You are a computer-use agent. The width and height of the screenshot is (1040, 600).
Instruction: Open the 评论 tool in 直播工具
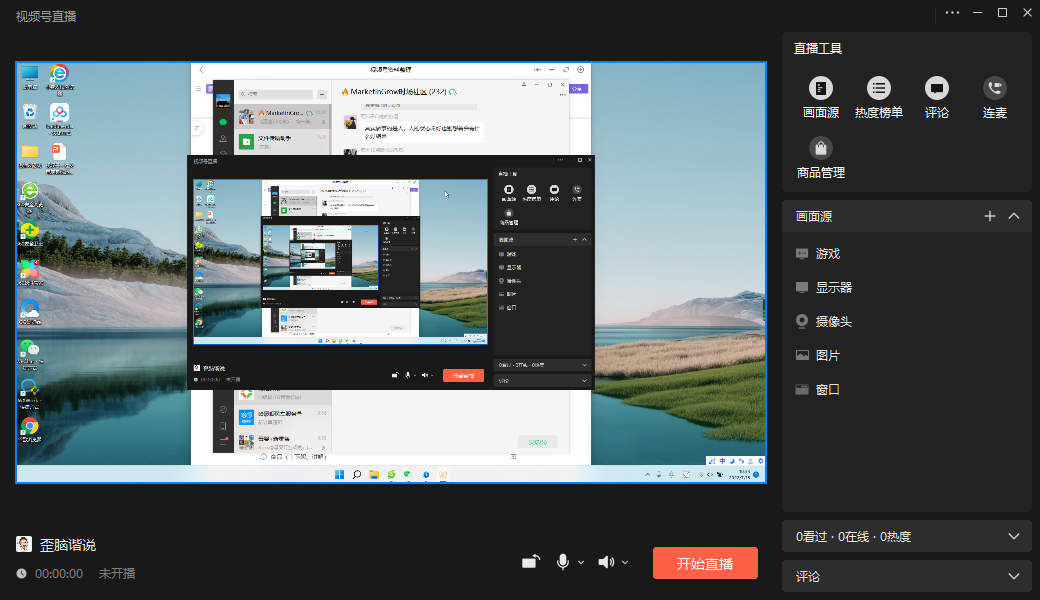click(936, 88)
